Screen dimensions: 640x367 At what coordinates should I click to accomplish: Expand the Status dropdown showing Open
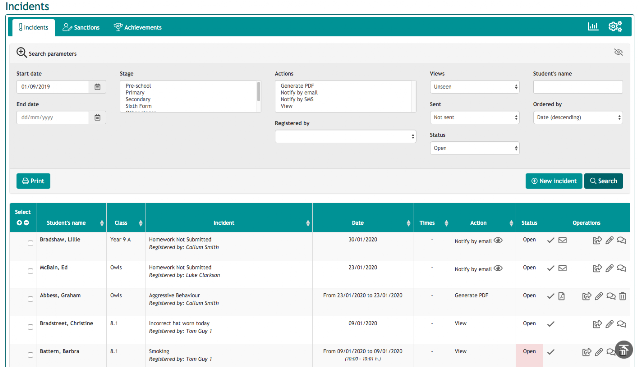tap(475, 148)
